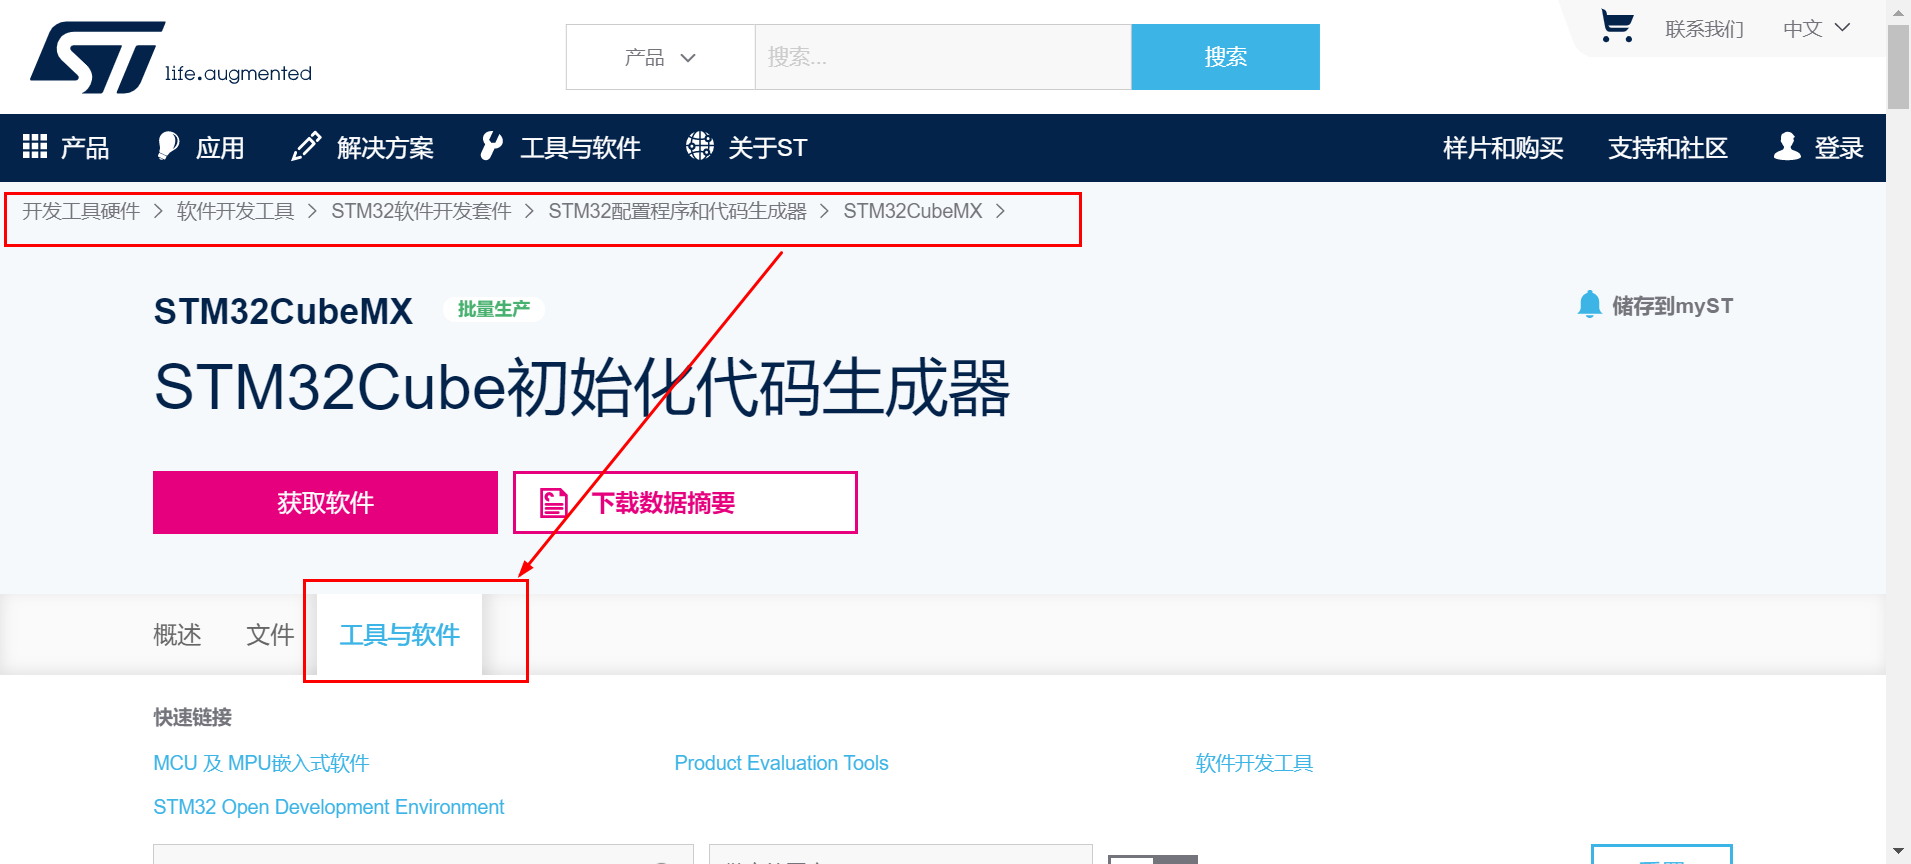Screen dimensions: 1911x864
Task: Click the search text input field
Action: 943,57
